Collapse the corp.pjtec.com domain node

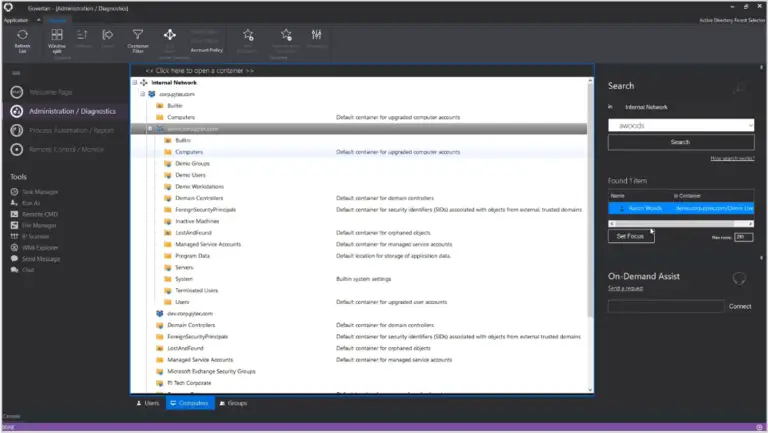tap(142, 94)
